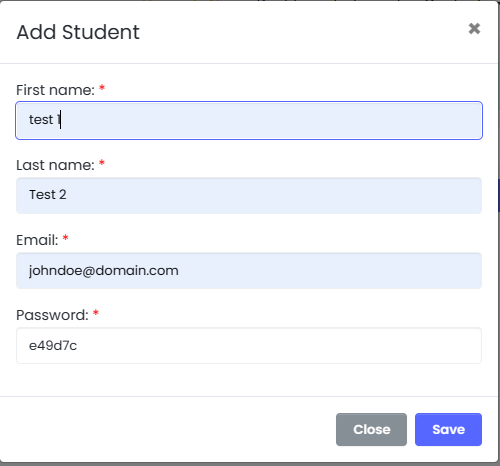Viewport: 500px width, 466px height.
Task: Focus the First name input field
Action: 249,120
